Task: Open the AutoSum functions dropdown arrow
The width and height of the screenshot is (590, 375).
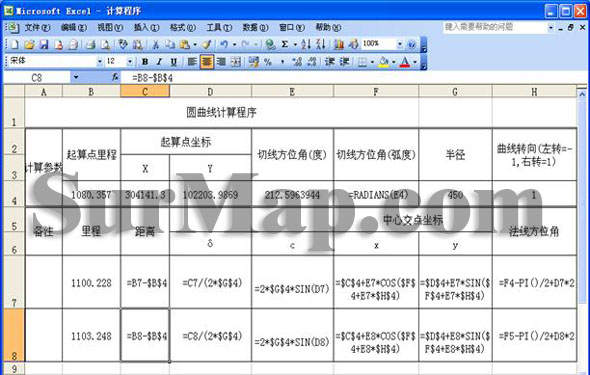Action: pos(295,44)
